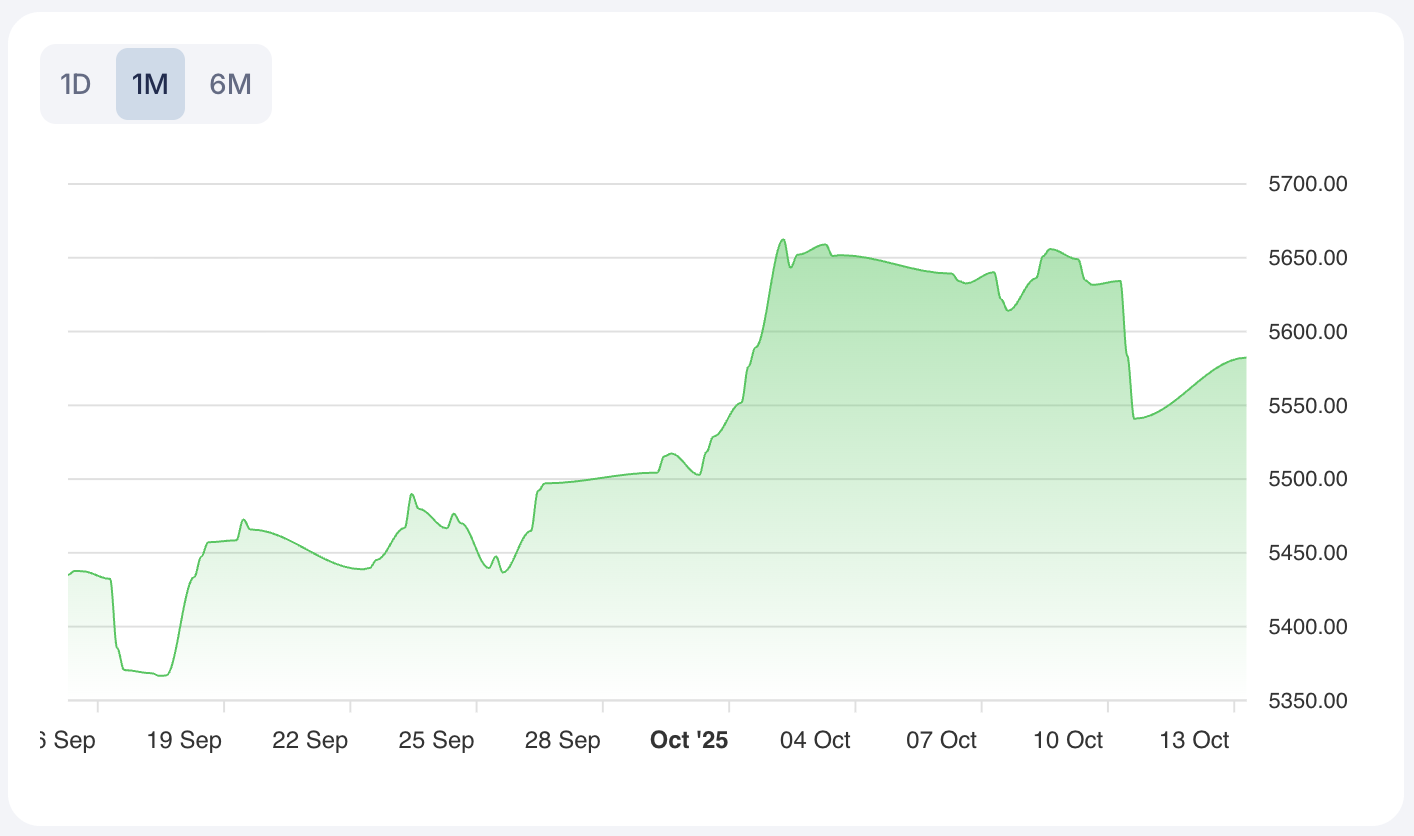
Task: Click the 5650.00 price axis label
Action: [x=1307, y=258]
